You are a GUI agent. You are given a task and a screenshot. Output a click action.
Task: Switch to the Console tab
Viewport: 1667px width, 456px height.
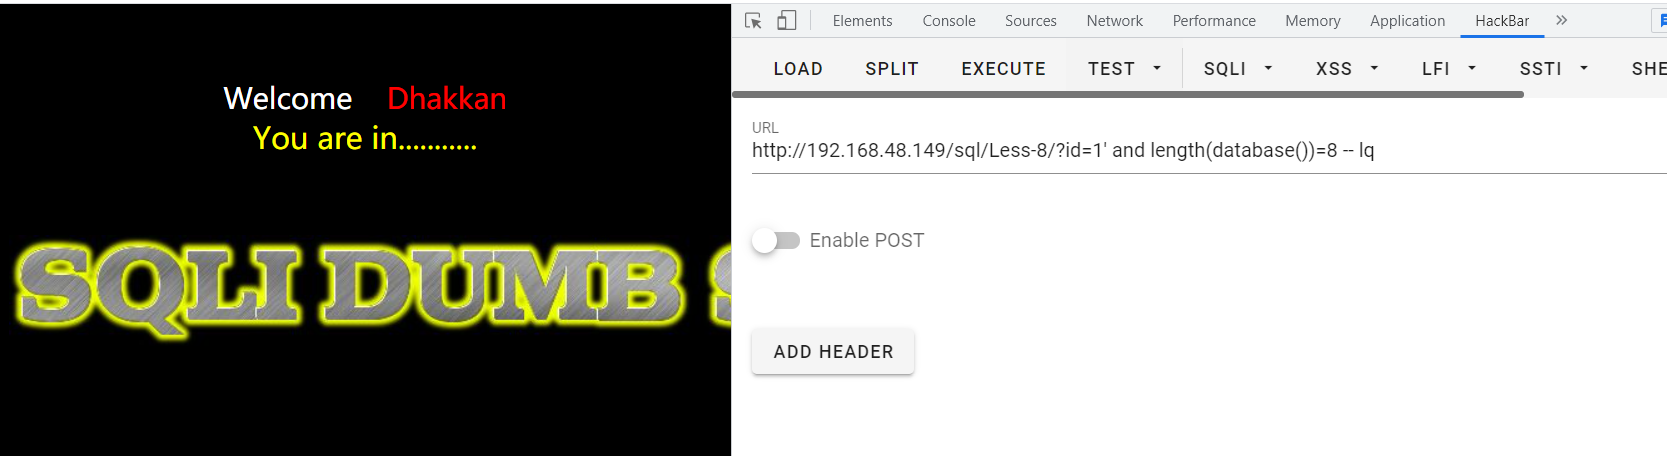point(949,21)
